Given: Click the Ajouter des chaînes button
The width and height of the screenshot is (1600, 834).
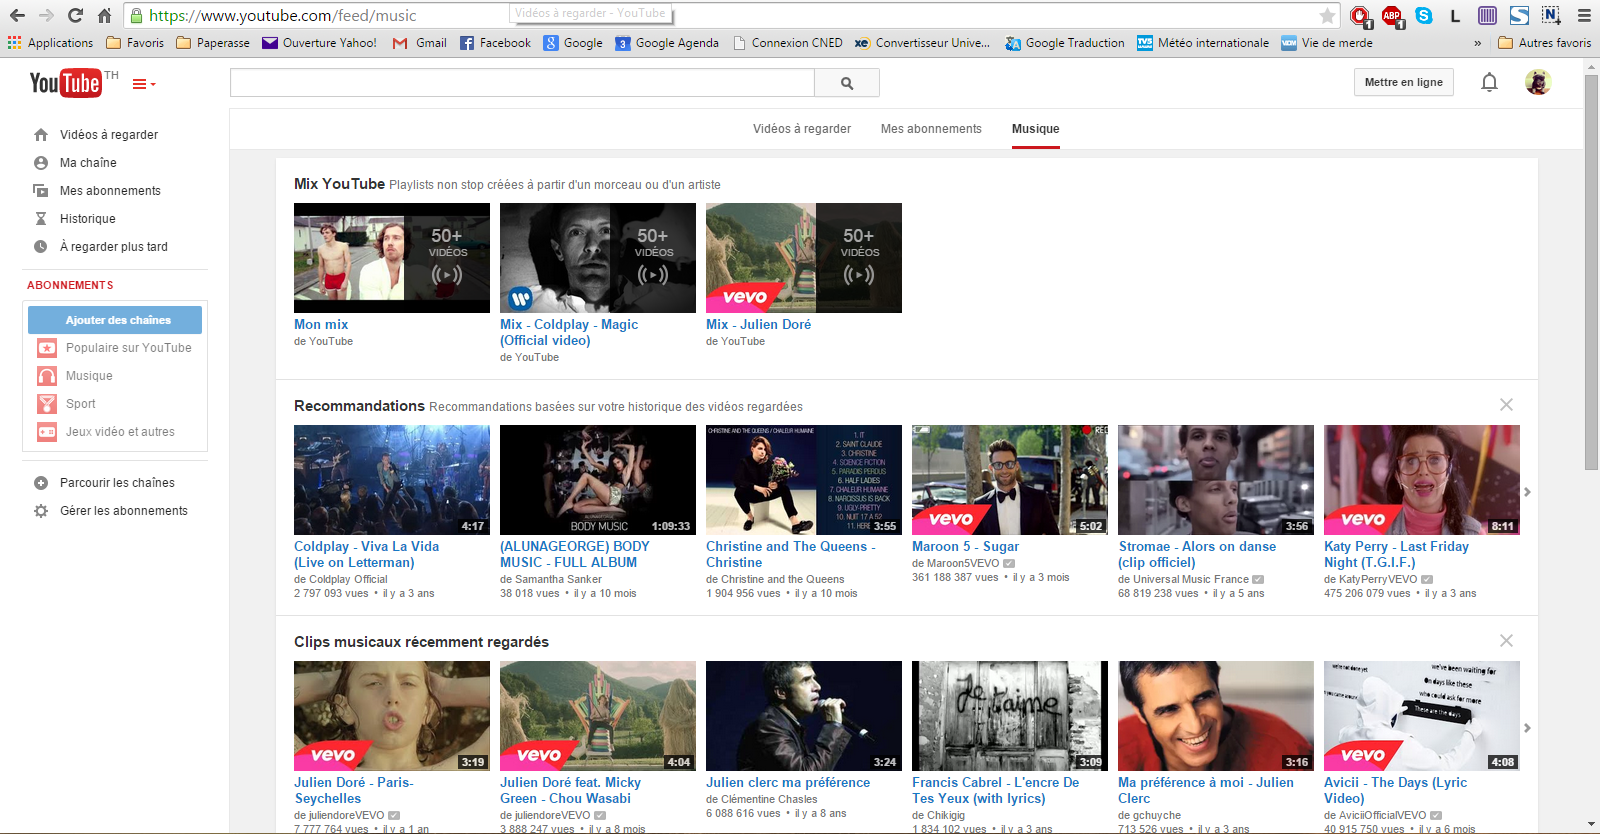Looking at the screenshot, I should (x=115, y=320).
